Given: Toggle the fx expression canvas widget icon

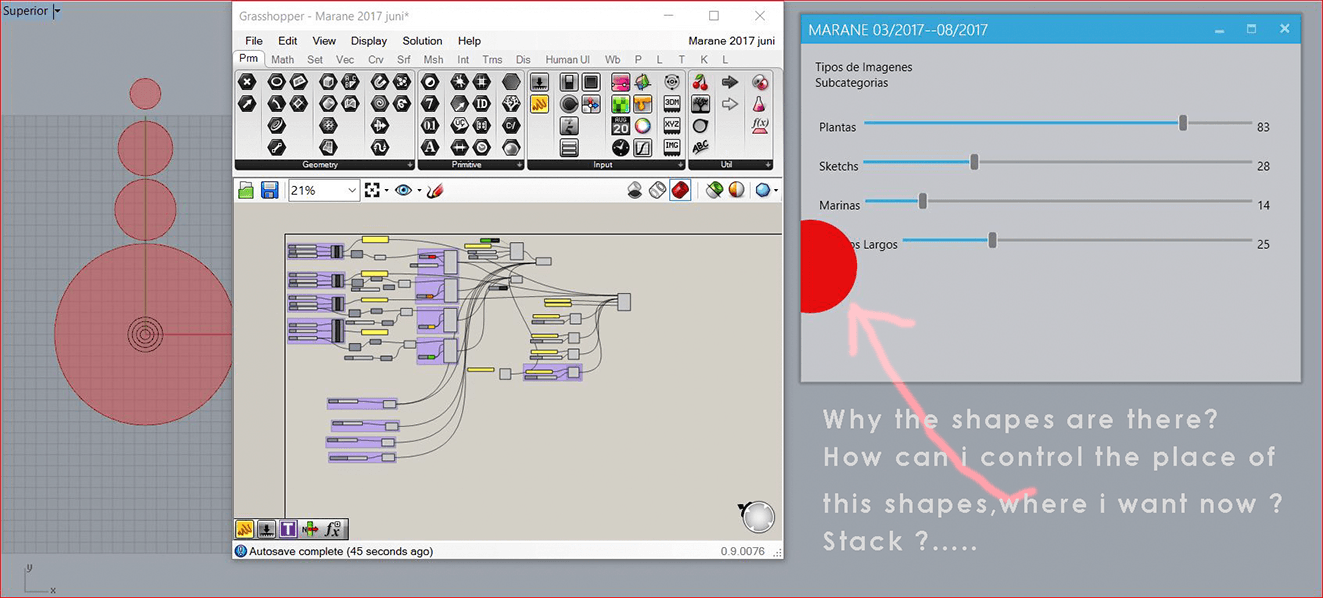Looking at the screenshot, I should [334, 529].
